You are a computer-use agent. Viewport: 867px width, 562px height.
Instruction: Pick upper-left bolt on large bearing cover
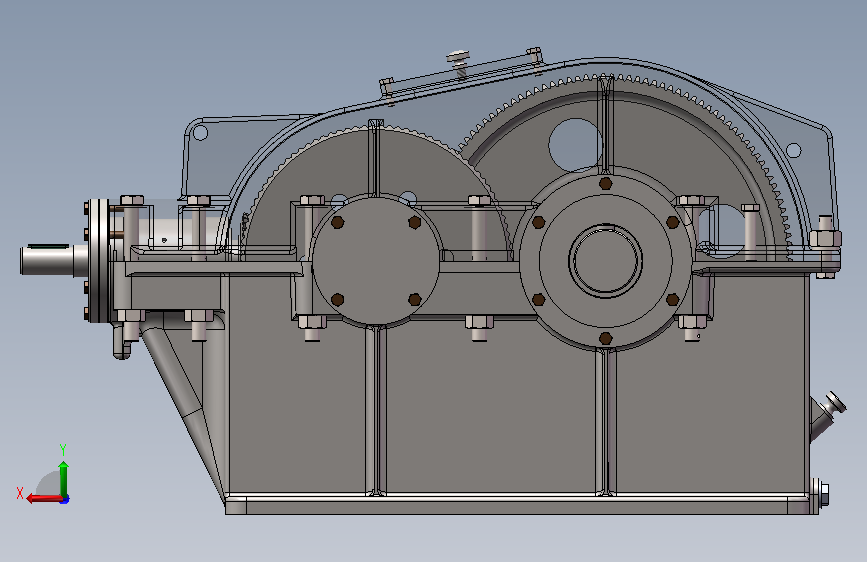point(539,222)
